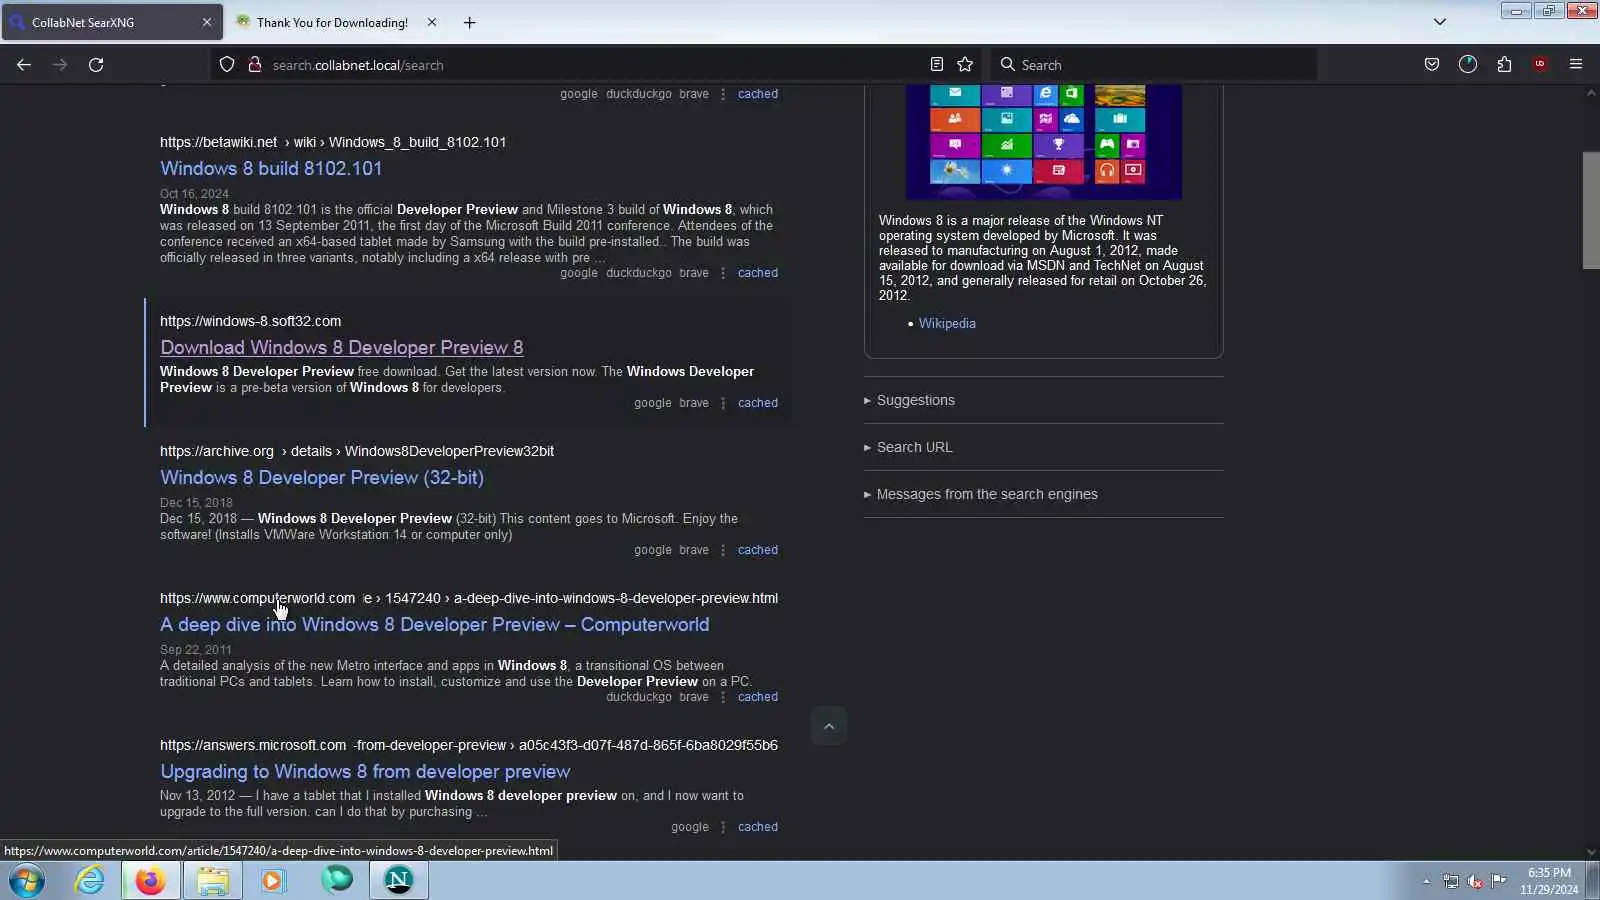View cached copy of Computerworld result

pos(758,697)
